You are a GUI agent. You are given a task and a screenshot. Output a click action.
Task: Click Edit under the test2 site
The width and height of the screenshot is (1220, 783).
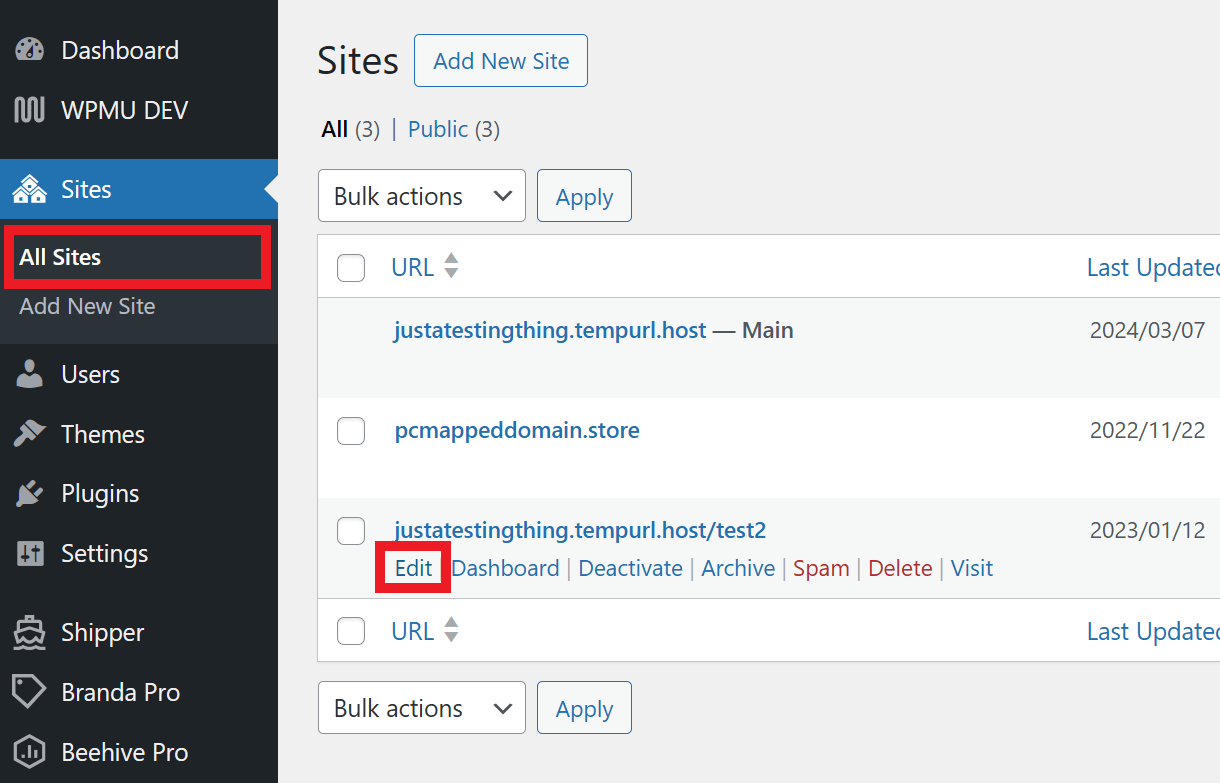pyautogui.click(x=413, y=568)
